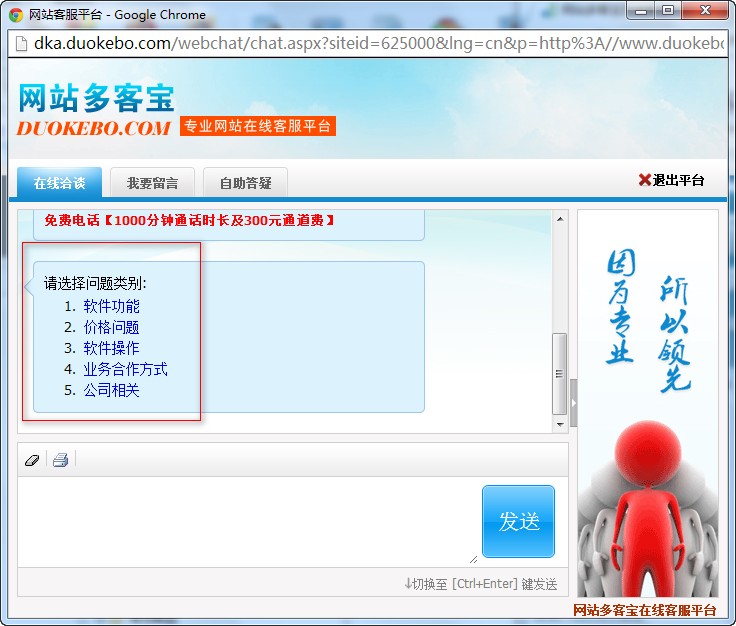Image resolution: width=736 pixels, height=626 pixels.
Task: Select the 在线洽谈 tab
Action: [59, 183]
